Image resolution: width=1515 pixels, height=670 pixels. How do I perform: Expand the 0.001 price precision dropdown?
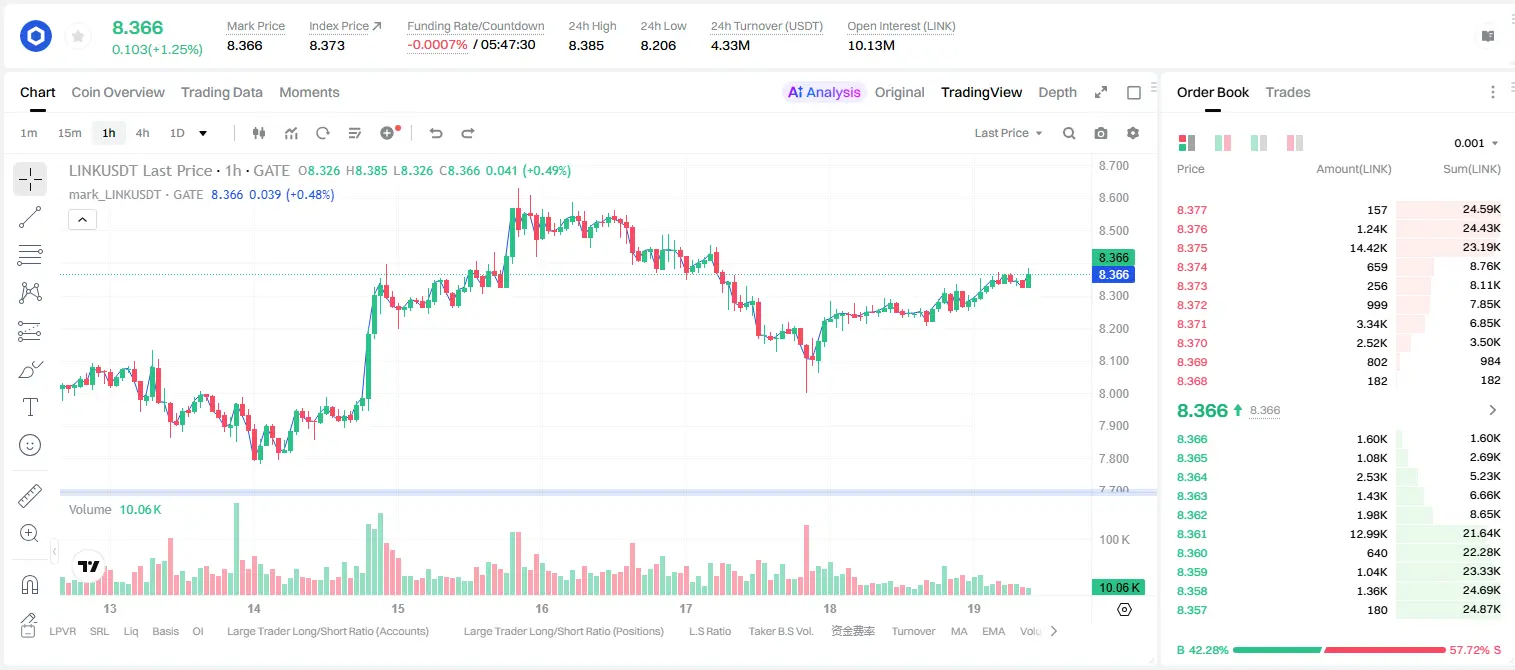tap(1476, 143)
